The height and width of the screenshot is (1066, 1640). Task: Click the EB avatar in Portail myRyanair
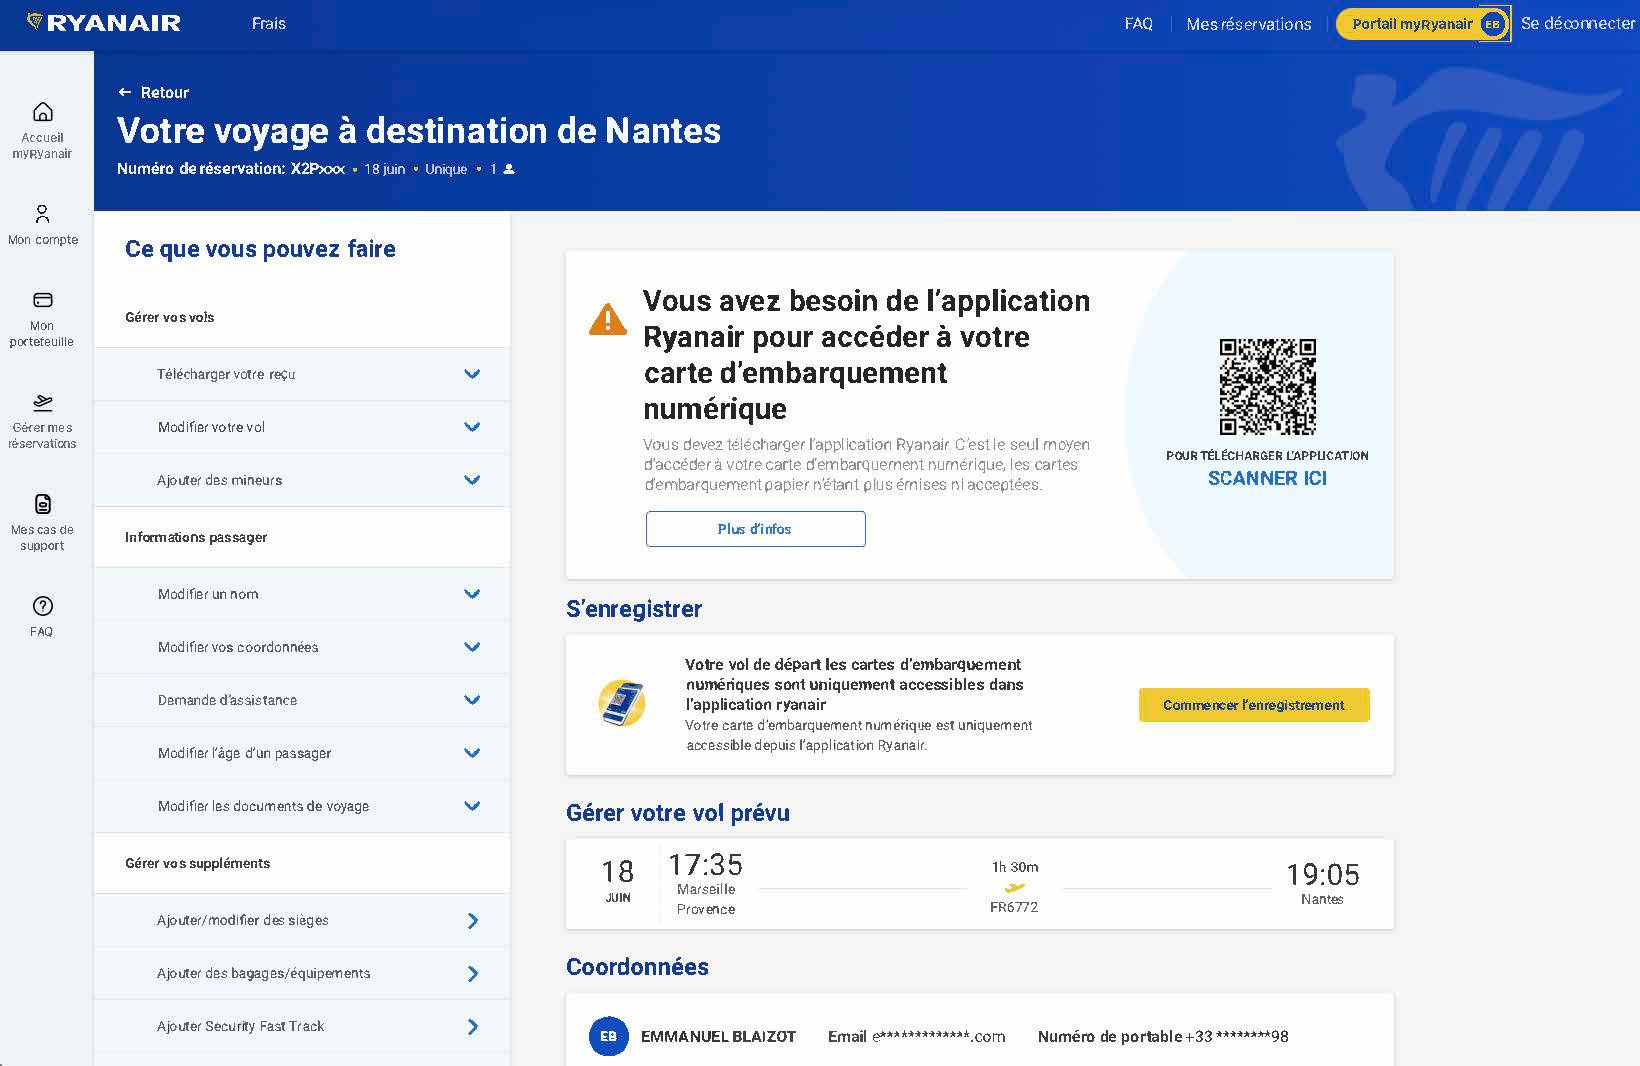pos(1492,24)
